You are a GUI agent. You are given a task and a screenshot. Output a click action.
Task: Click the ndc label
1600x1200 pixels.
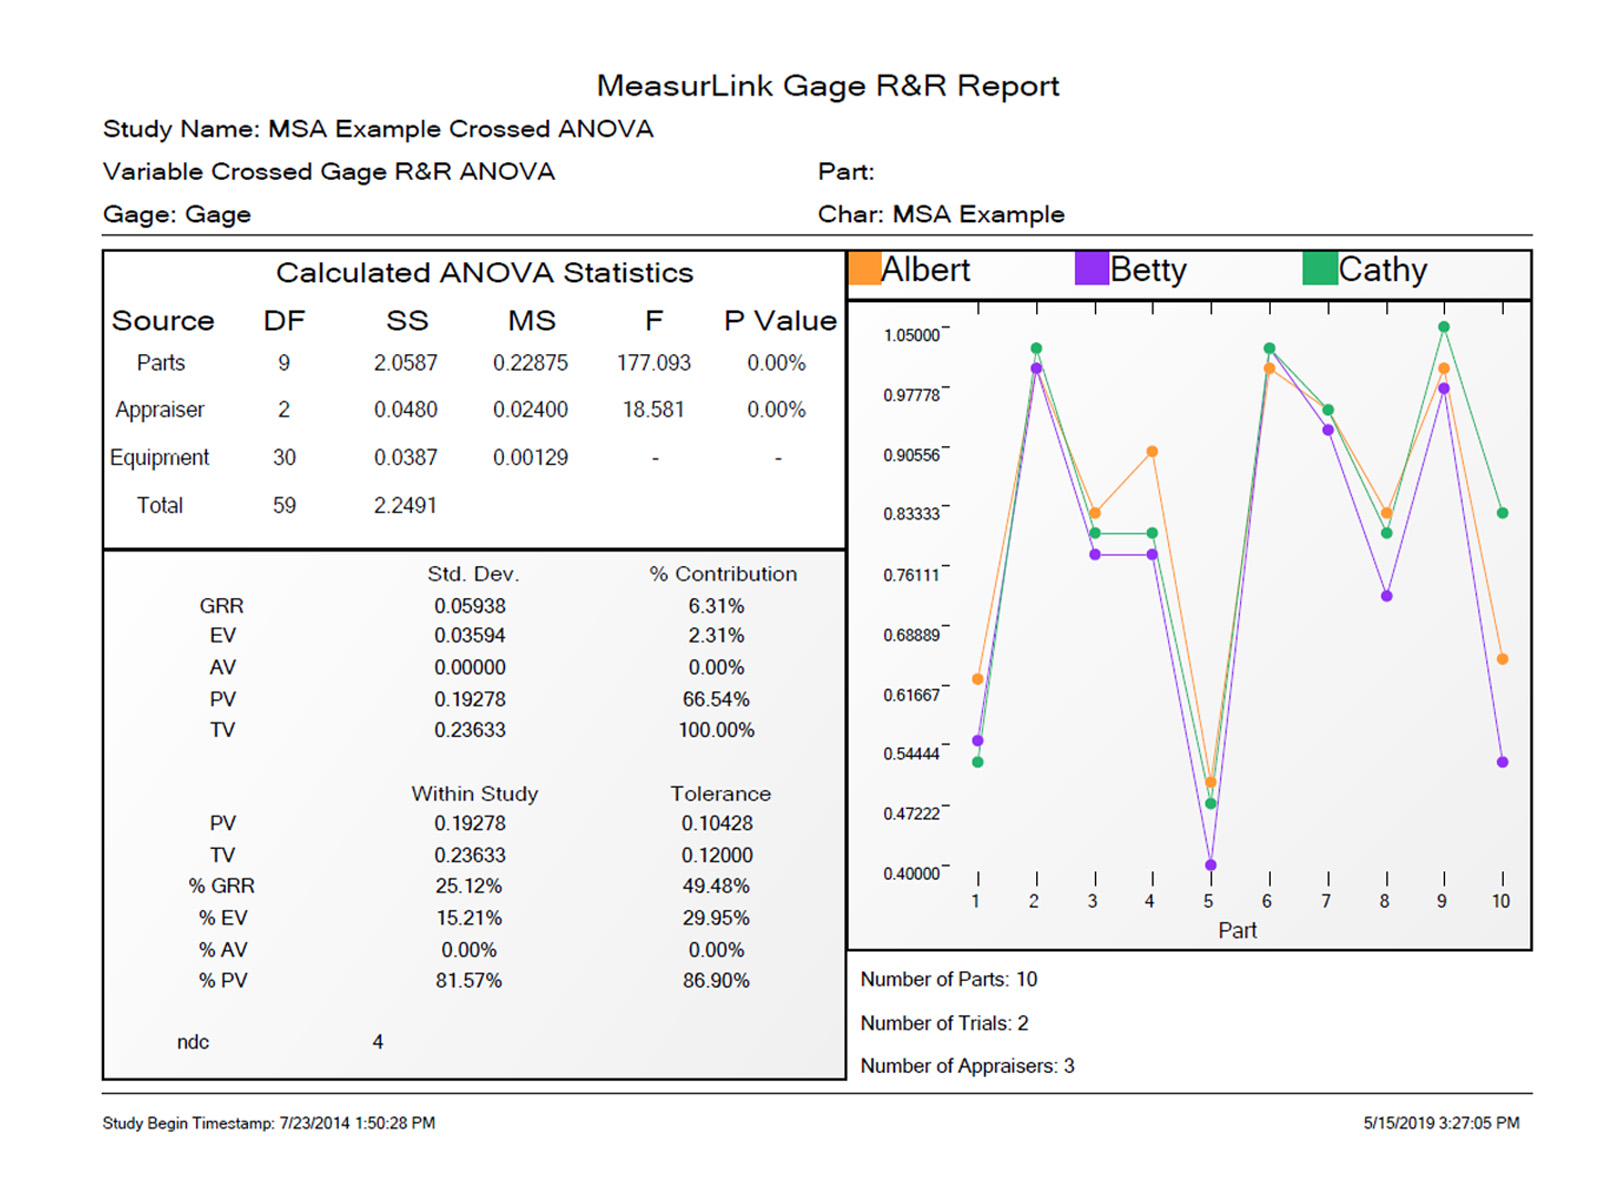(x=193, y=1042)
